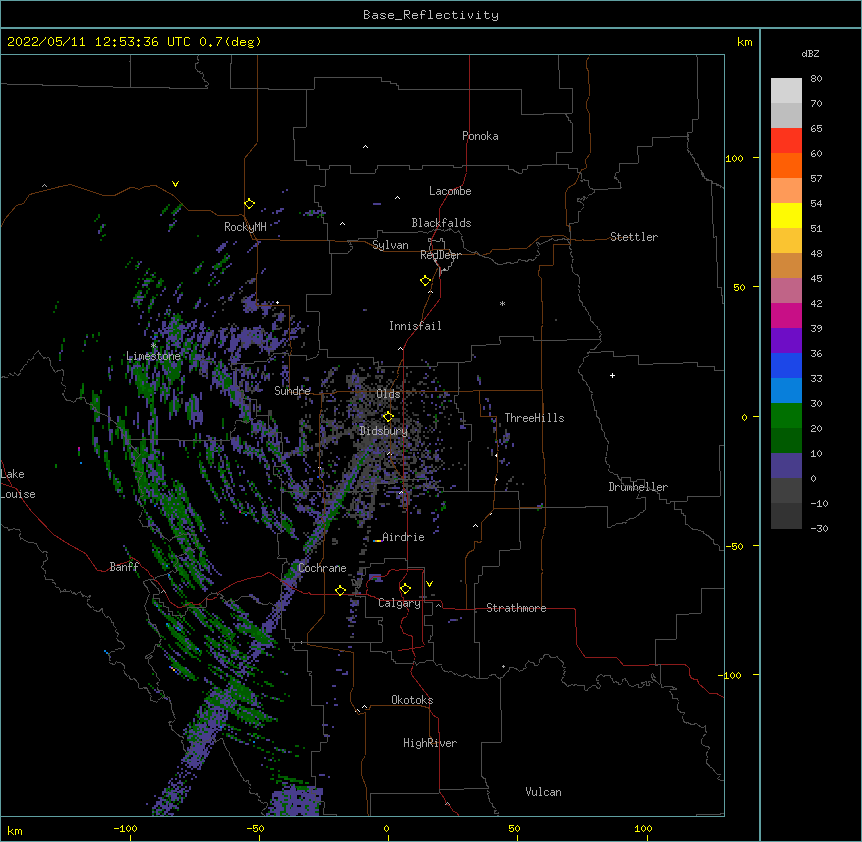Image resolution: width=862 pixels, height=842 pixels.
Task: Click the Base_Reflectivity title
Action: (x=431, y=15)
